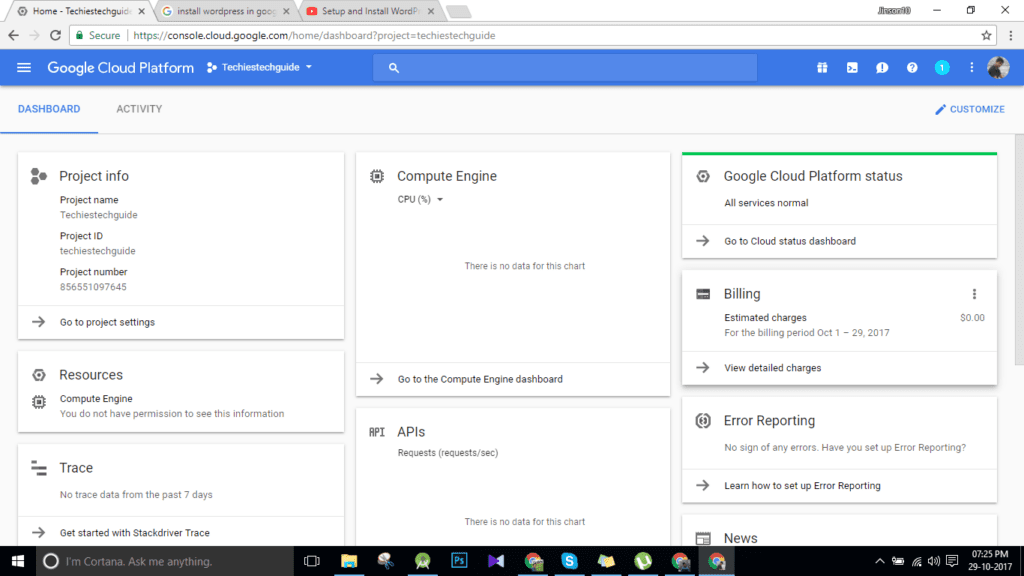This screenshot has width=1024, height=576.
Task: Click the page vertical scrollbar thumb
Action: pyautogui.click(x=1019, y=249)
